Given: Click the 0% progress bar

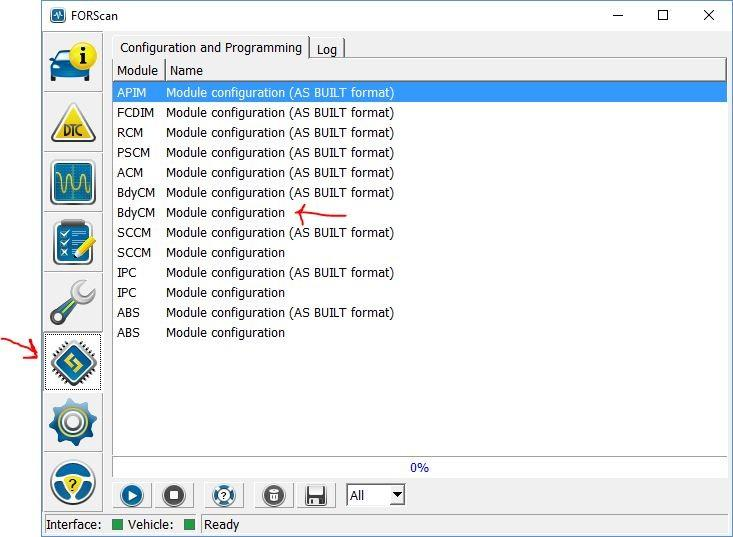Looking at the screenshot, I should (419, 467).
